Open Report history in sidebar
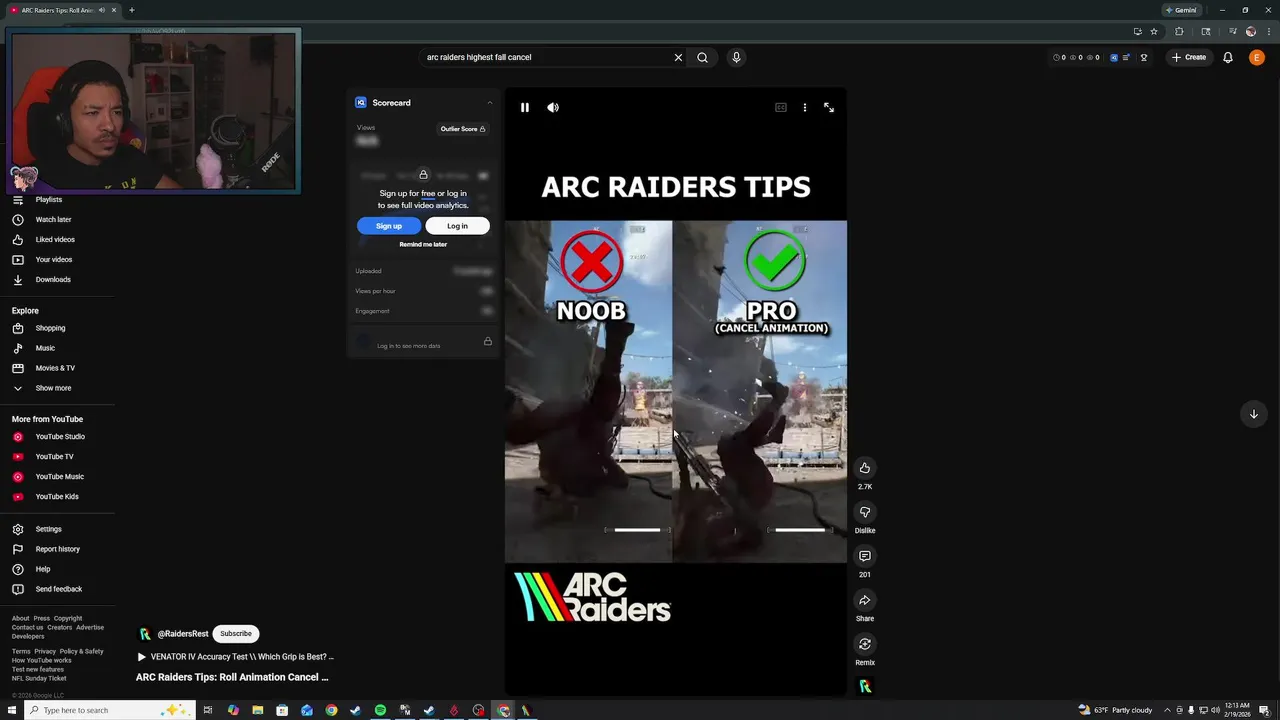This screenshot has width=1280, height=720. click(x=57, y=549)
